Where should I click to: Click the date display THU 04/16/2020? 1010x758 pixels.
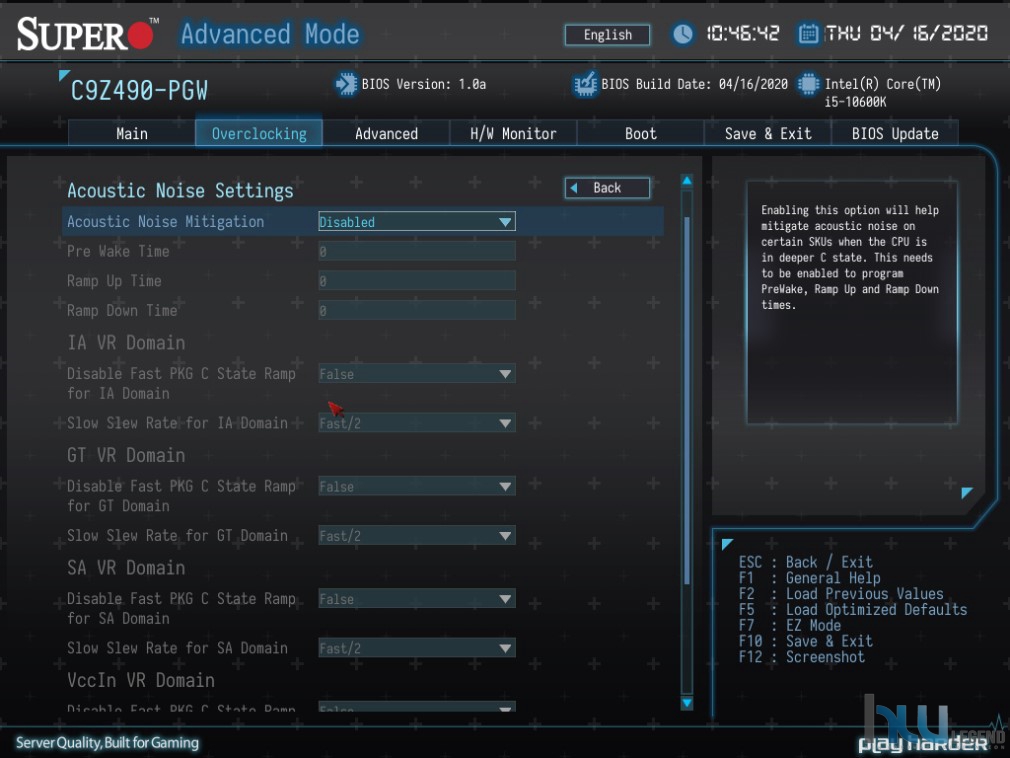(906, 33)
